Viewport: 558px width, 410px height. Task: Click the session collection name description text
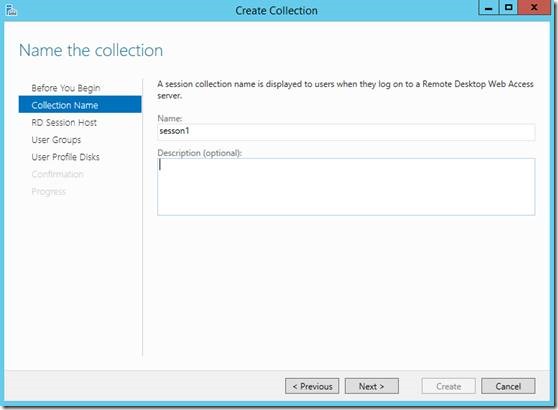tap(345, 90)
